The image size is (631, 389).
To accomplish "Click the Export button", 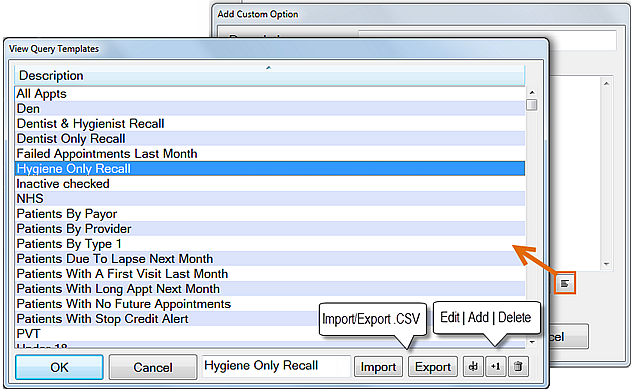I will 433,366.
